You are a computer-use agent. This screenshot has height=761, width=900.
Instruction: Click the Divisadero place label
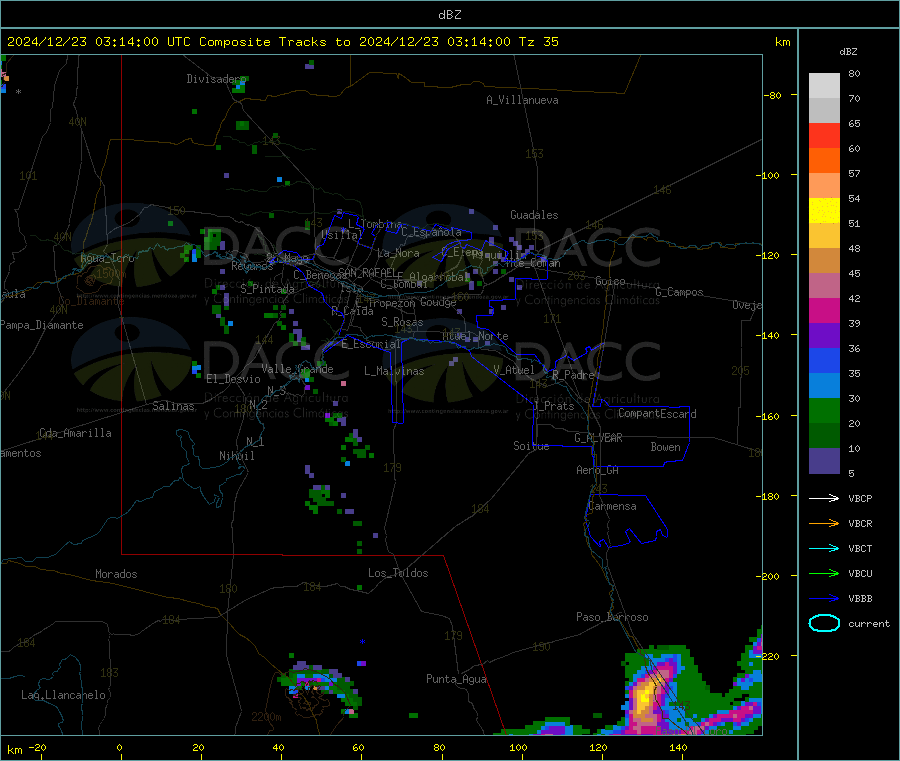point(216,79)
